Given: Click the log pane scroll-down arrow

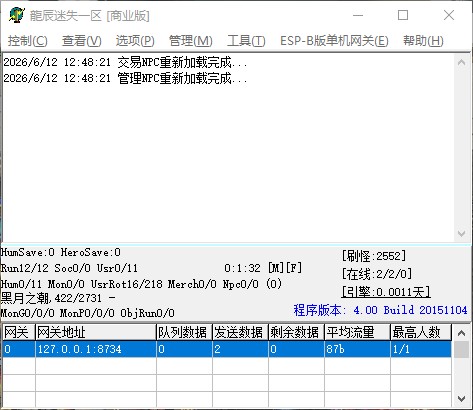Looking at the screenshot, I should [462, 233].
